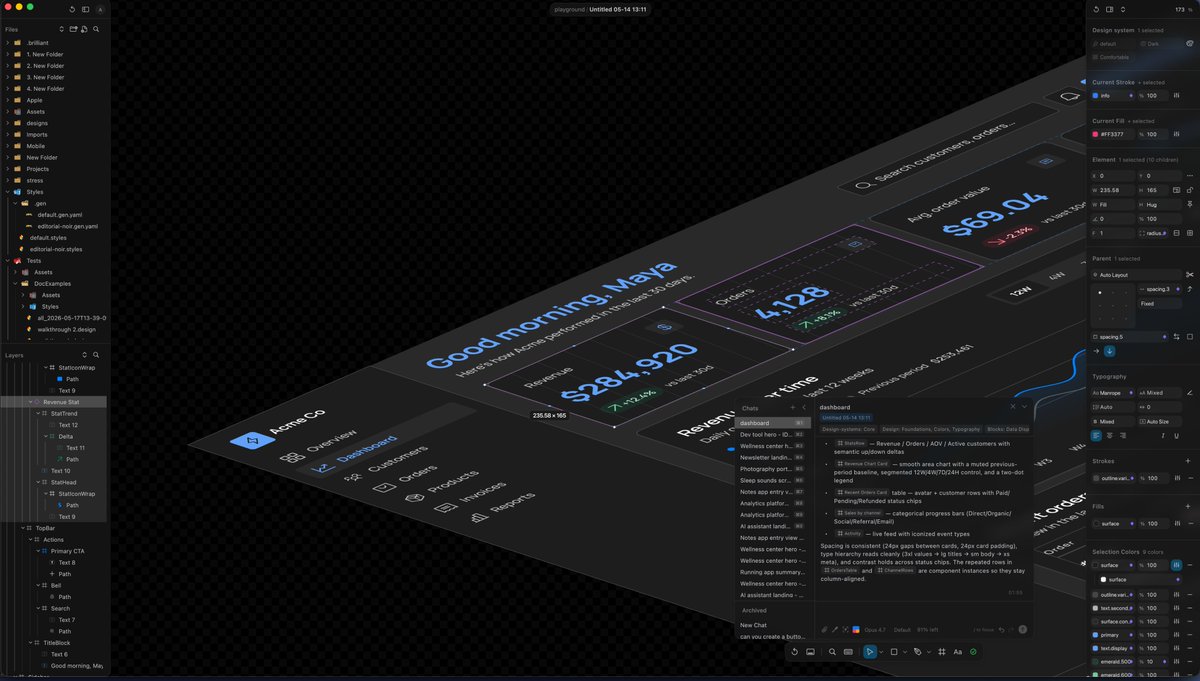Open the Auto Layout dropdown in Parent
Viewport: 1200px width, 681px height.
(x=1136, y=274)
